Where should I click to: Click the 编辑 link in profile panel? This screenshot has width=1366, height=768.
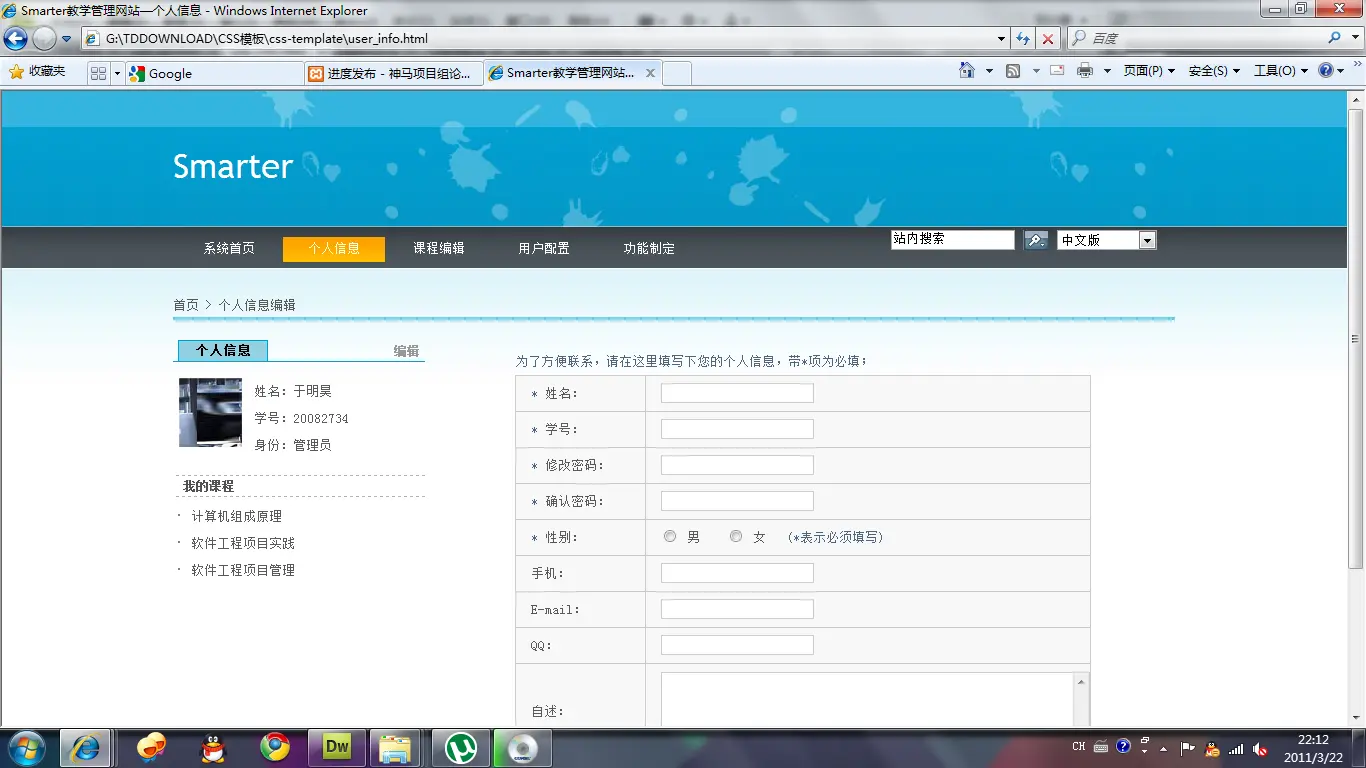click(406, 351)
